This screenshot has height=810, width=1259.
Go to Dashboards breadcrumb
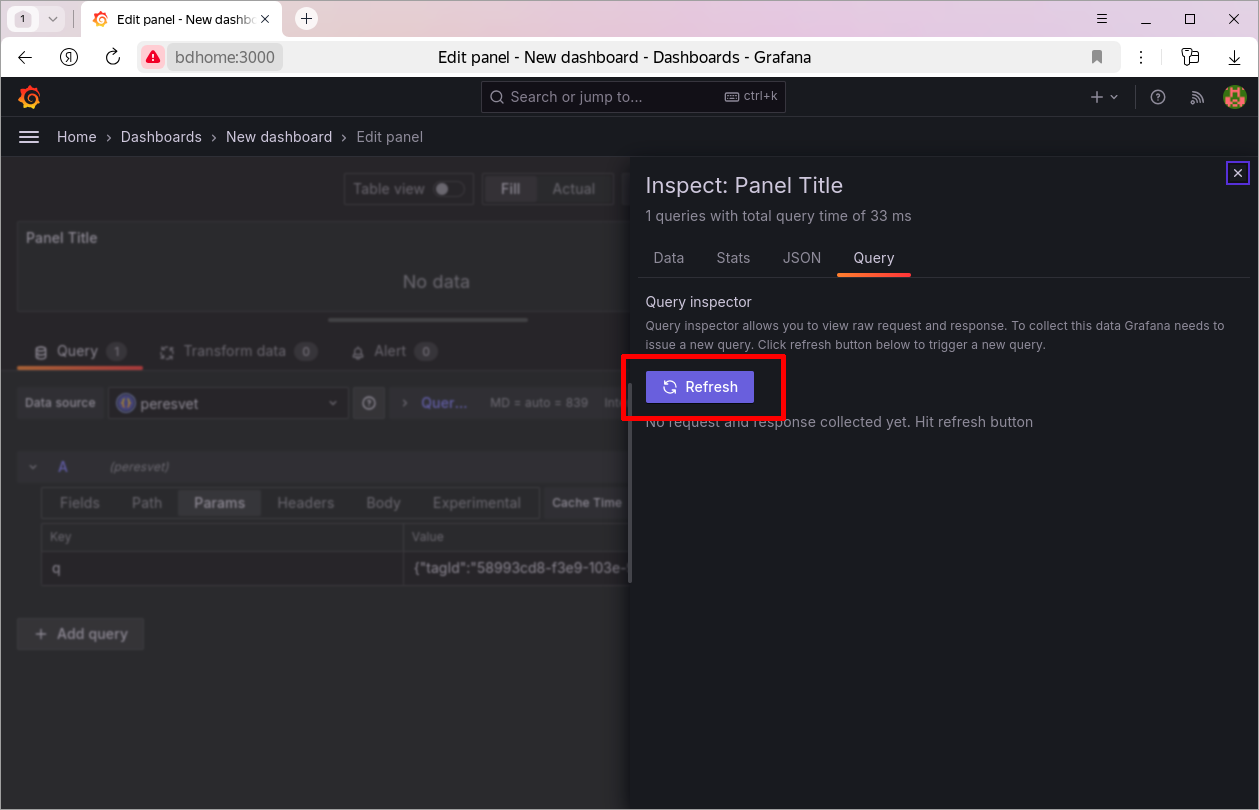(x=161, y=137)
